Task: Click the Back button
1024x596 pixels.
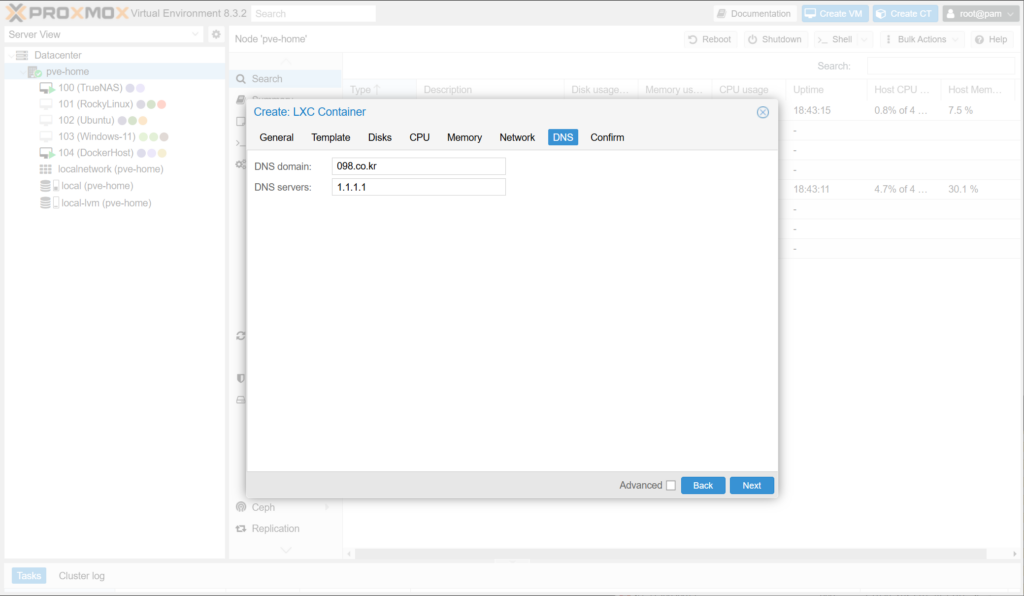Action: (x=703, y=485)
